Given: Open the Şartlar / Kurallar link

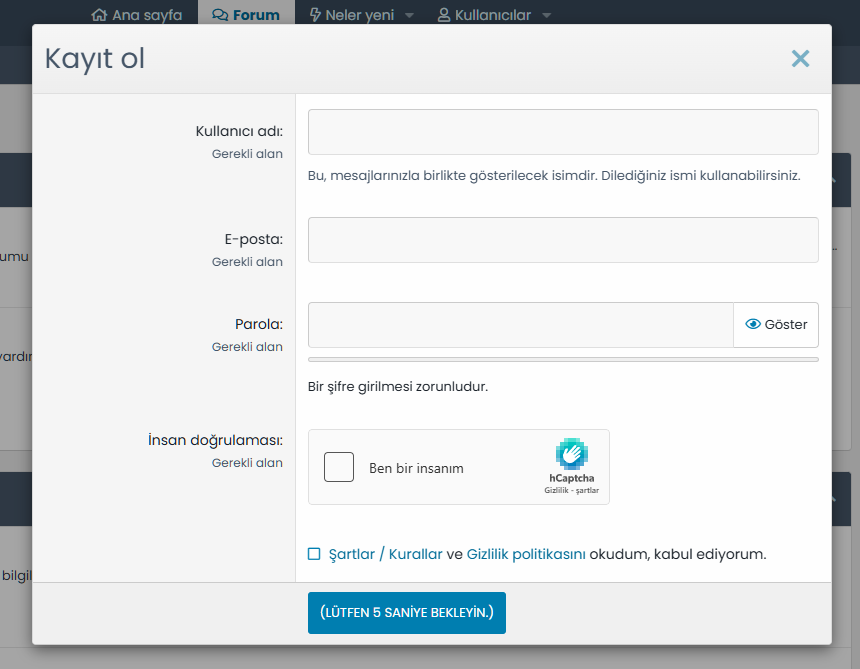Looking at the screenshot, I should pos(385,554).
